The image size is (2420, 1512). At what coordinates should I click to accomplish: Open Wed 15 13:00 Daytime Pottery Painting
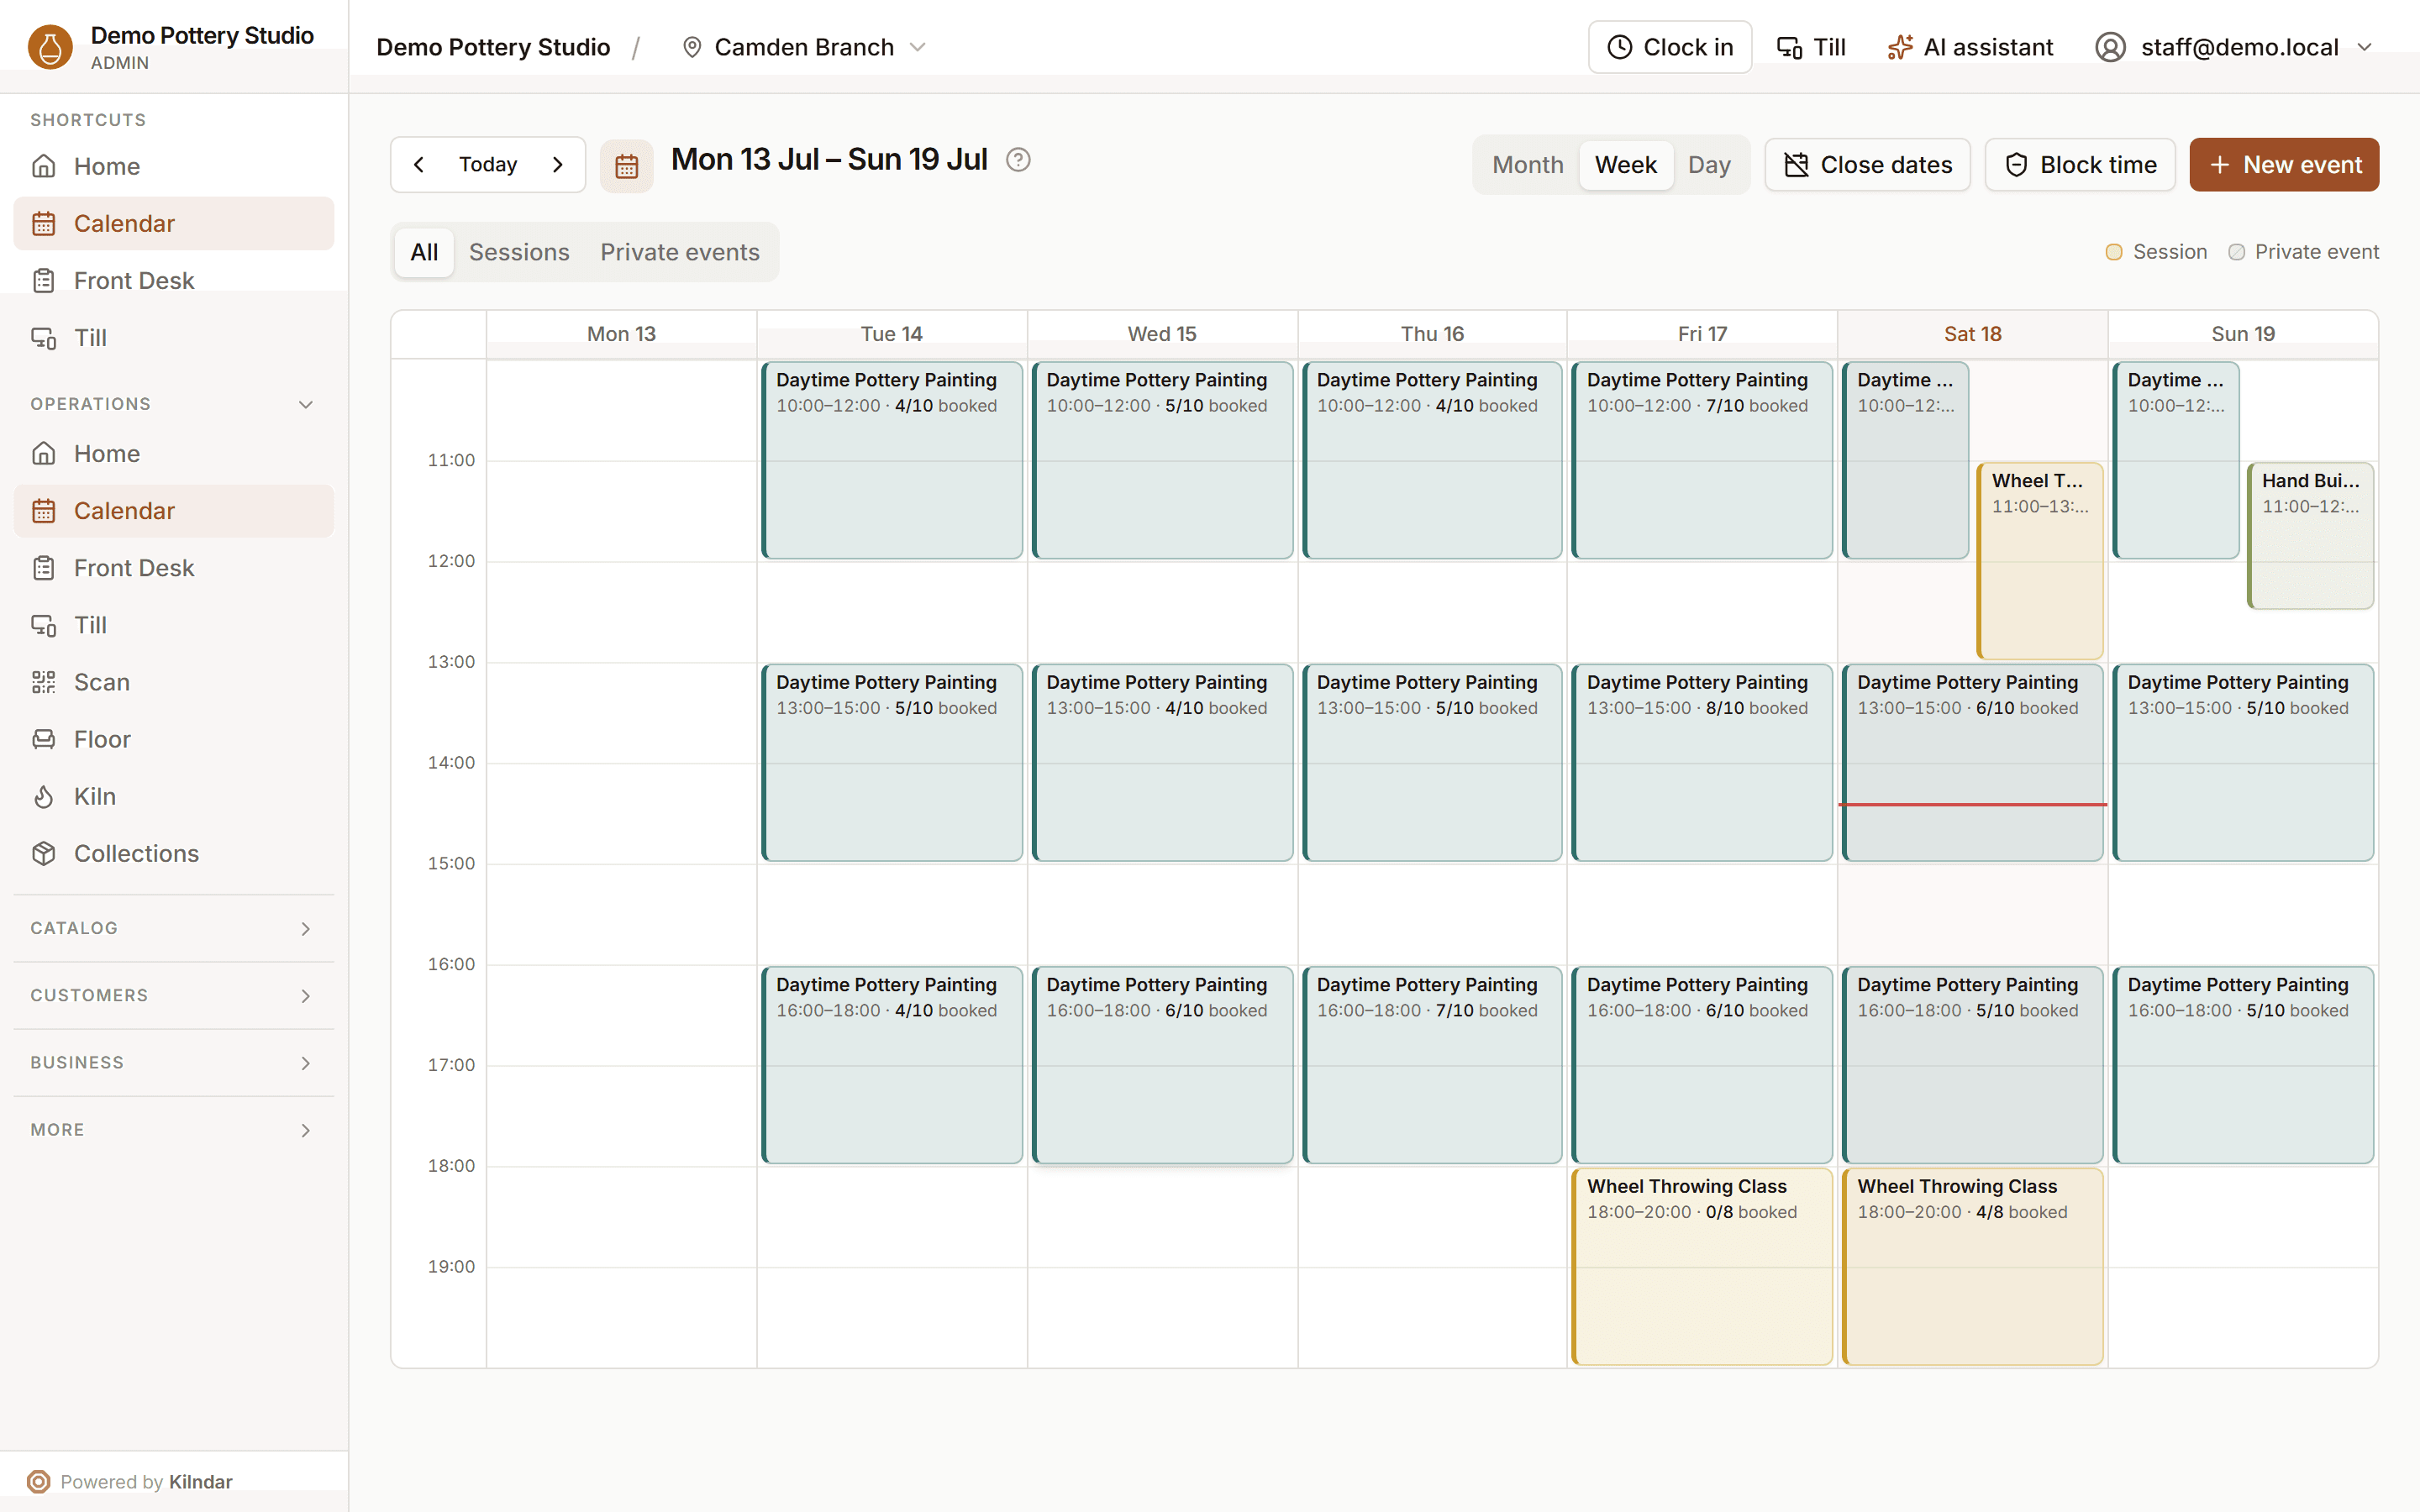point(1162,762)
